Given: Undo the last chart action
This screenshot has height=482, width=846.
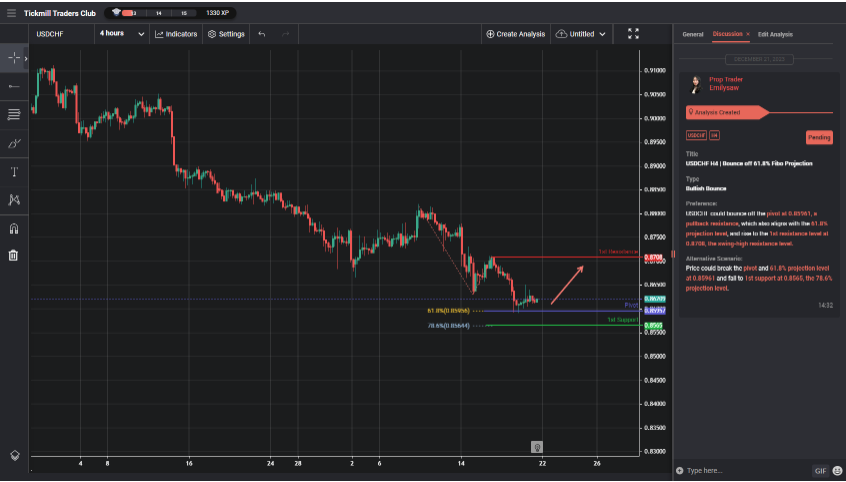Looking at the screenshot, I should point(262,34).
